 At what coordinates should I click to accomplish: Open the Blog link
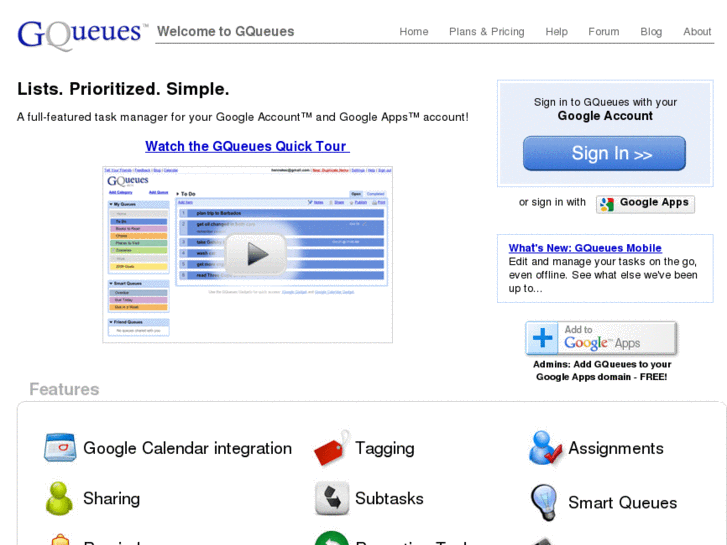[651, 32]
